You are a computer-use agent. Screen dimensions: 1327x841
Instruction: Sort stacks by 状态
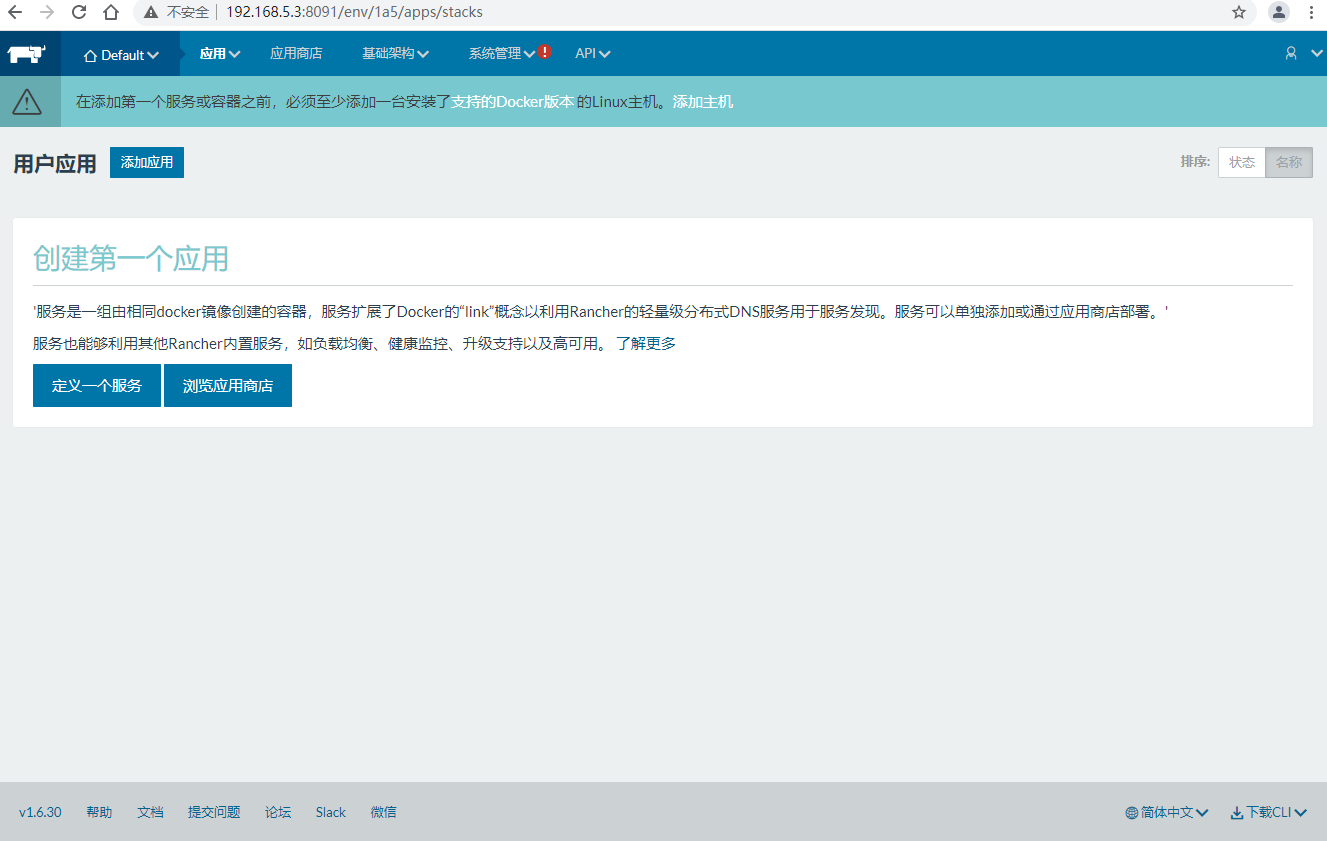click(x=1242, y=162)
